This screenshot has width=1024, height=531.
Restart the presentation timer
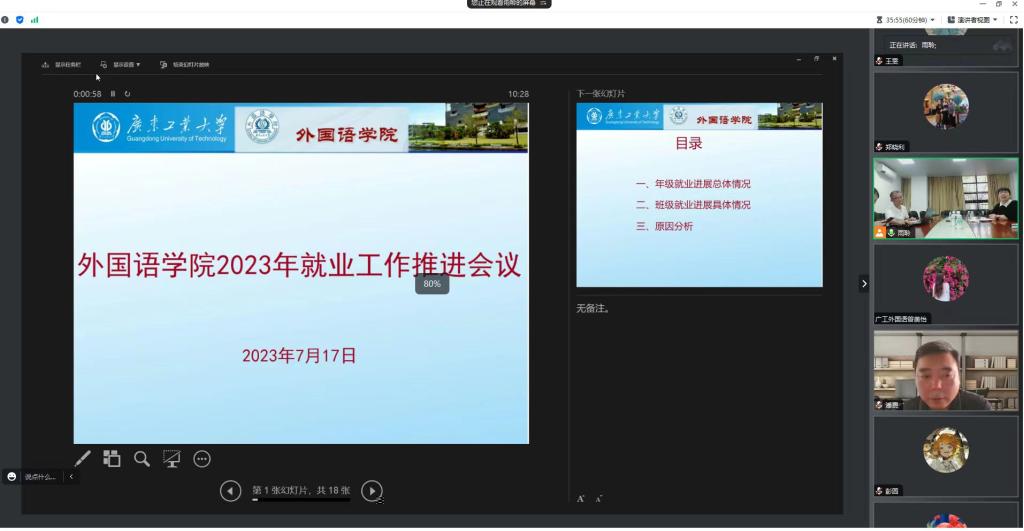click(127, 94)
